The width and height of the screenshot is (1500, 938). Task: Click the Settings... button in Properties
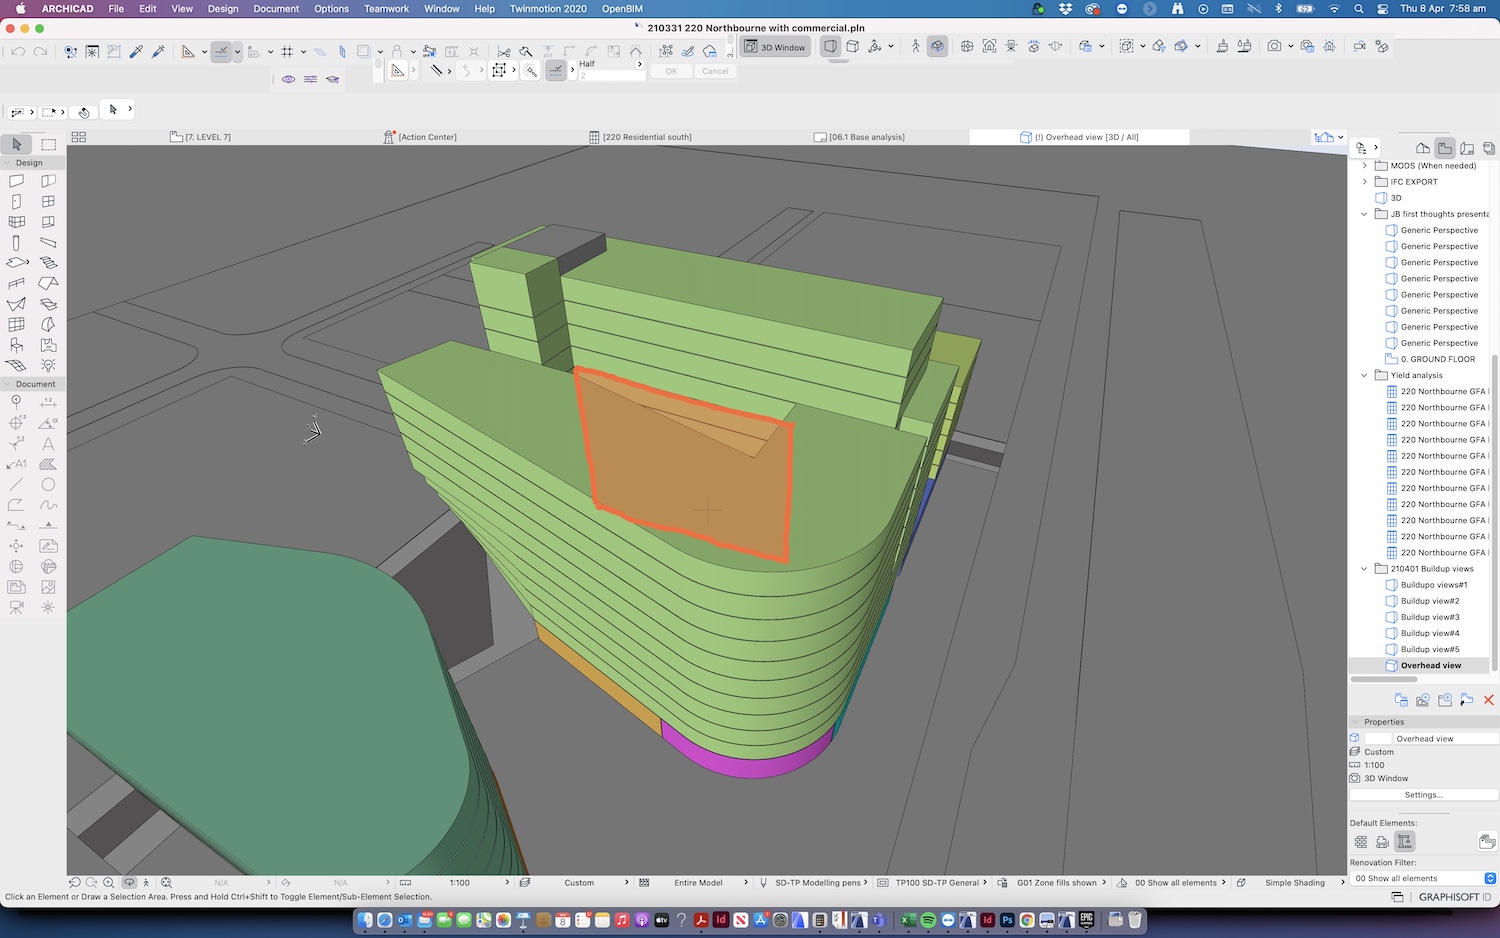click(1423, 795)
